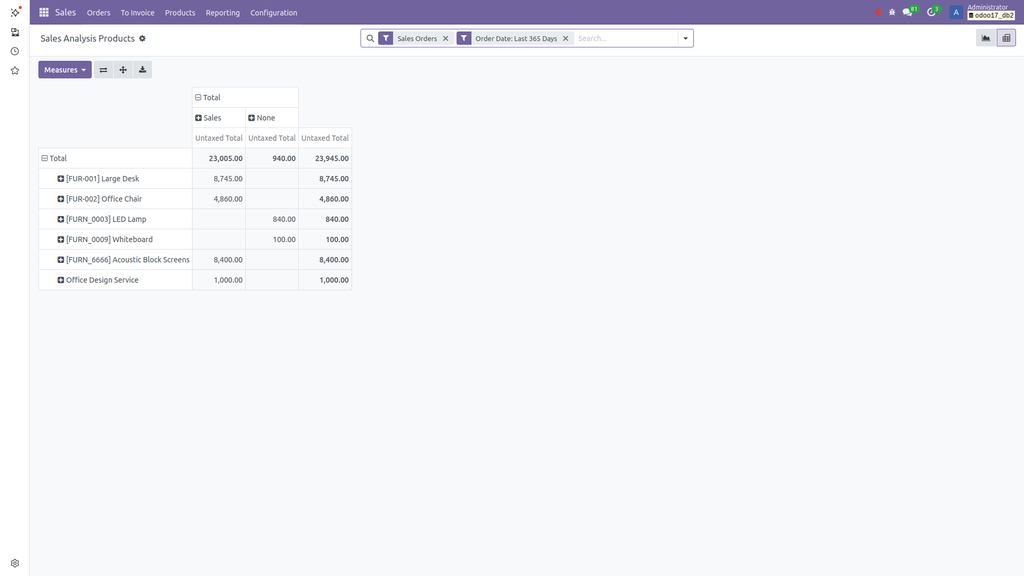This screenshot has height=576, width=1024.
Task: Open the conversations messages icon
Action: tap(908, 13)
